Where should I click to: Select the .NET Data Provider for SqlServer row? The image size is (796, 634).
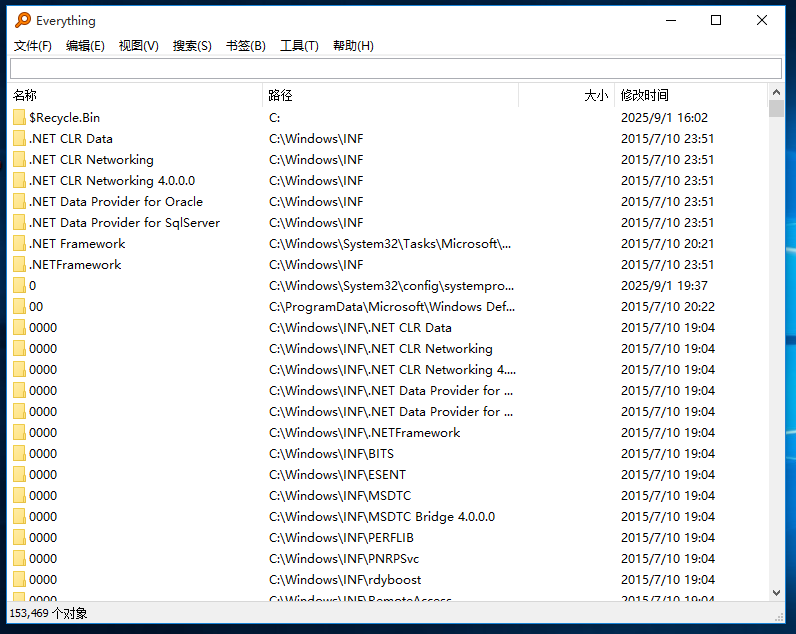pyautogui.click(x=125, y=223)
